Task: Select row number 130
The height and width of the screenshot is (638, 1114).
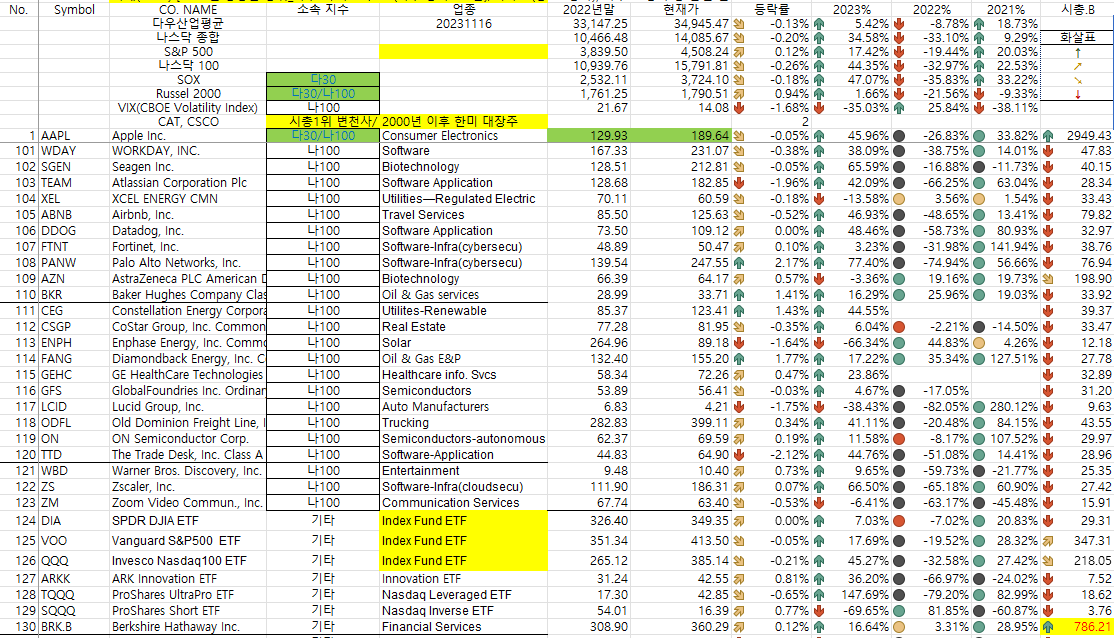Action: [25, 627]
